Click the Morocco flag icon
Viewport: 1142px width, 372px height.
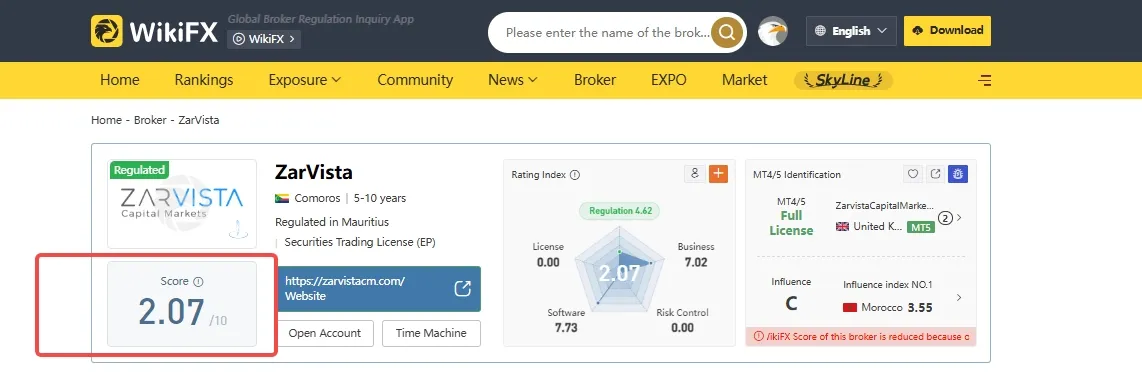click(x=849, y=307)
